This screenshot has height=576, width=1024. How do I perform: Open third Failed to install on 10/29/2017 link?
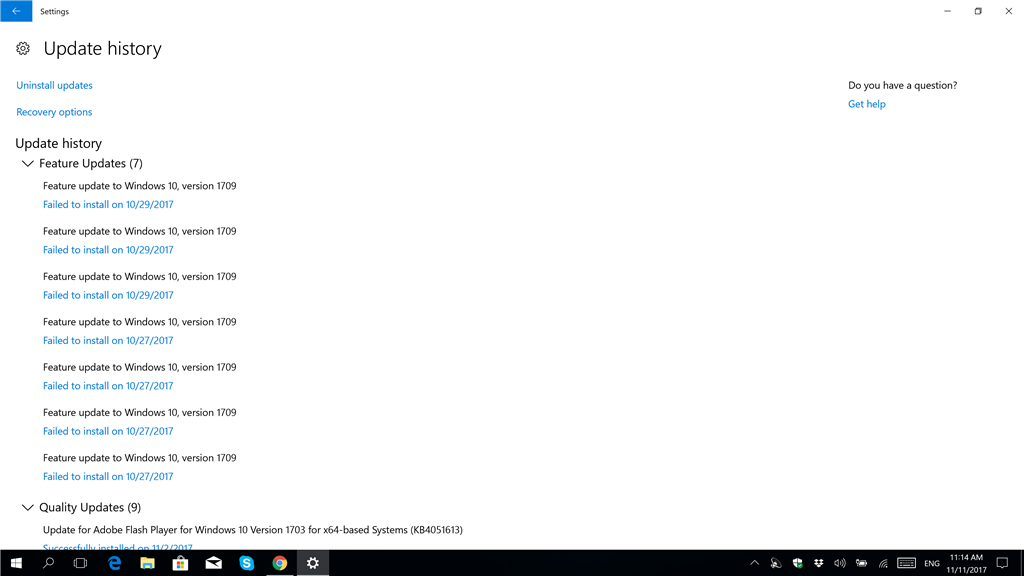[x=108, y=295]
